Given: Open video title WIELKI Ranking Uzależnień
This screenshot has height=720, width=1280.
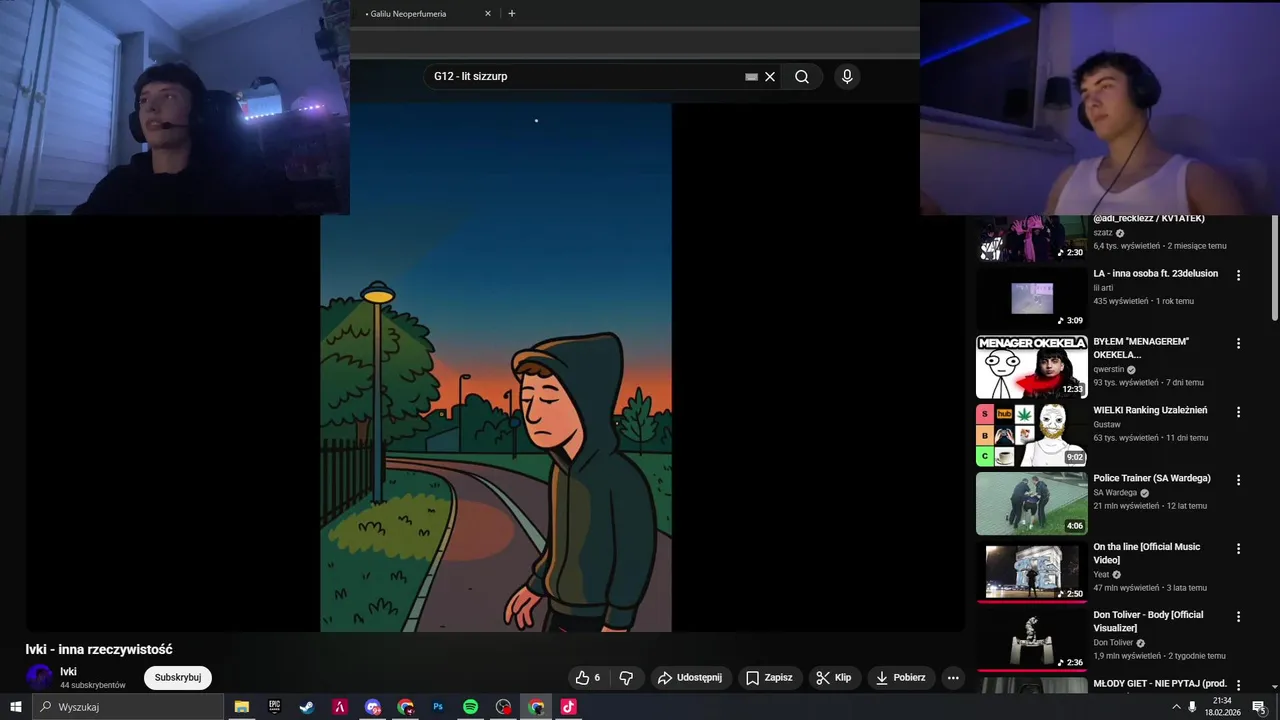Looking at the screenshot, I should [1150, 410].
